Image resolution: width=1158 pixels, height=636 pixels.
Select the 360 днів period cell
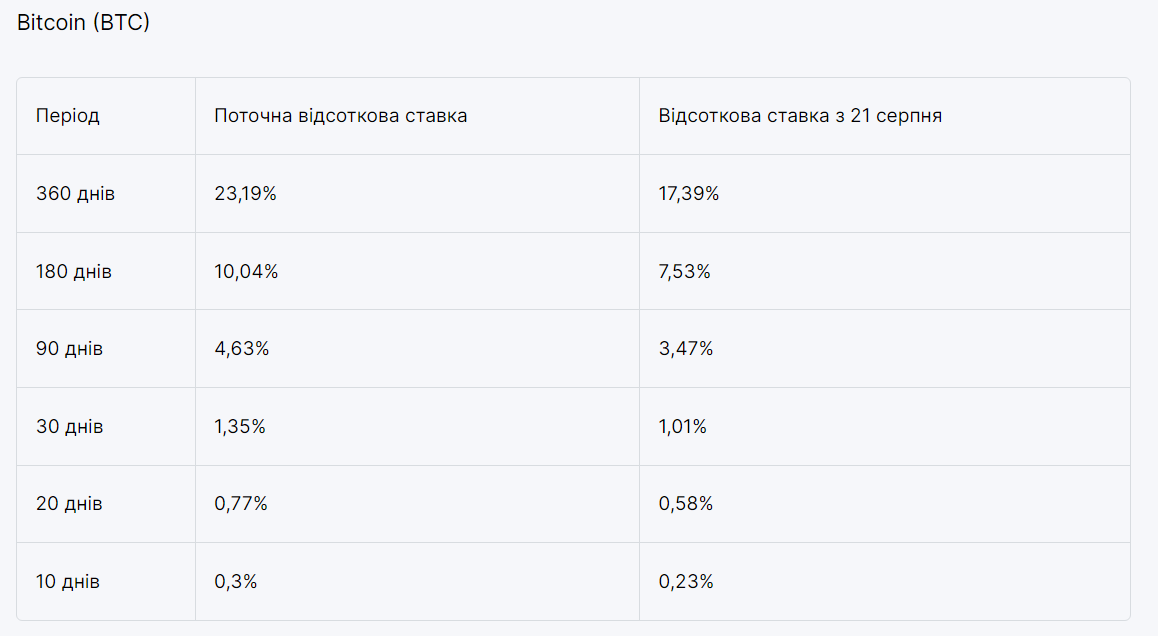[75, 194]
